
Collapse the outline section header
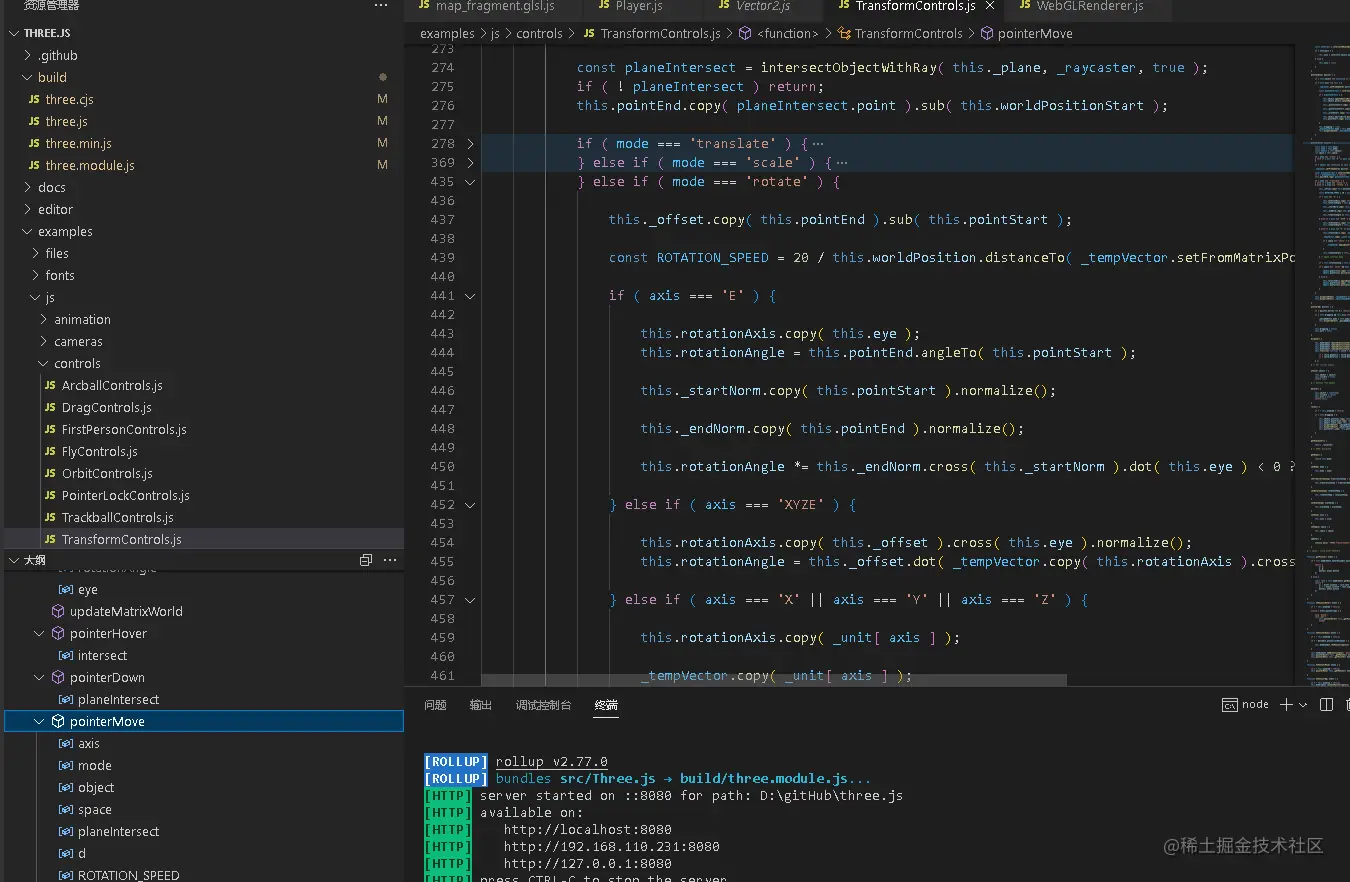(x=14, y=561)
